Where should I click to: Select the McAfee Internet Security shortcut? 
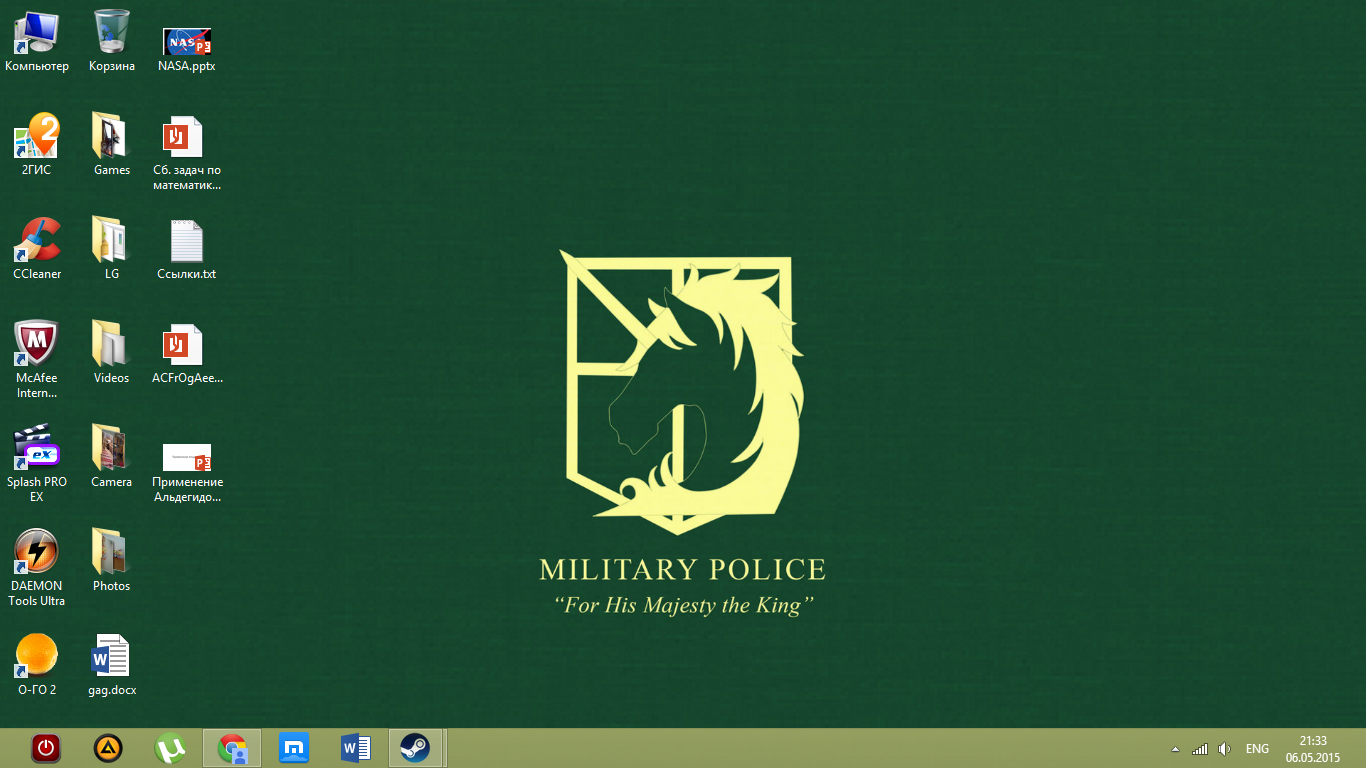tap(37, 360)
